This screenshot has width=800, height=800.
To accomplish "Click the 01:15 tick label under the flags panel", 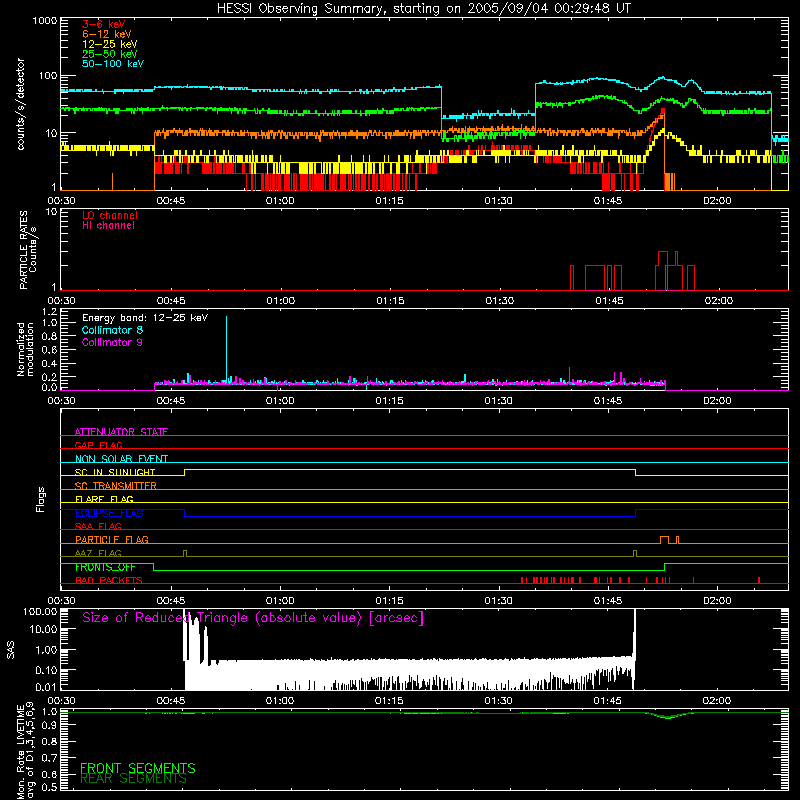I will click(389, 601).
